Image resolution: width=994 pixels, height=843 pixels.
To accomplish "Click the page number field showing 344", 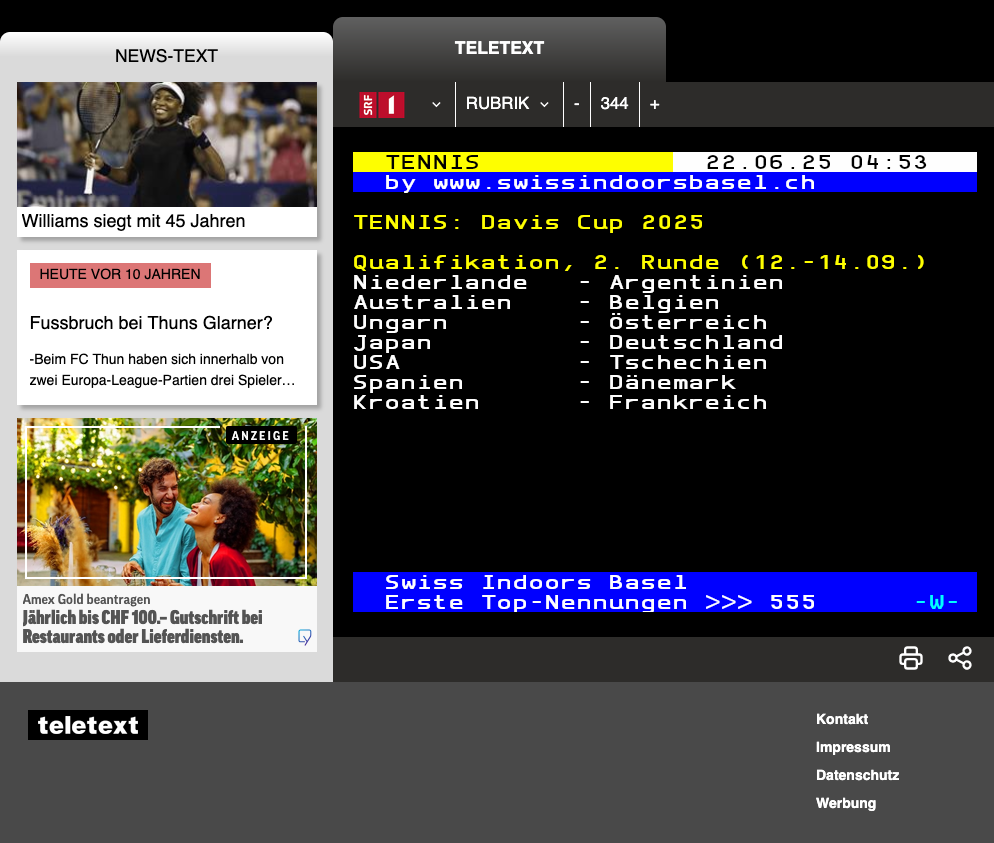I will coord(614,104).
